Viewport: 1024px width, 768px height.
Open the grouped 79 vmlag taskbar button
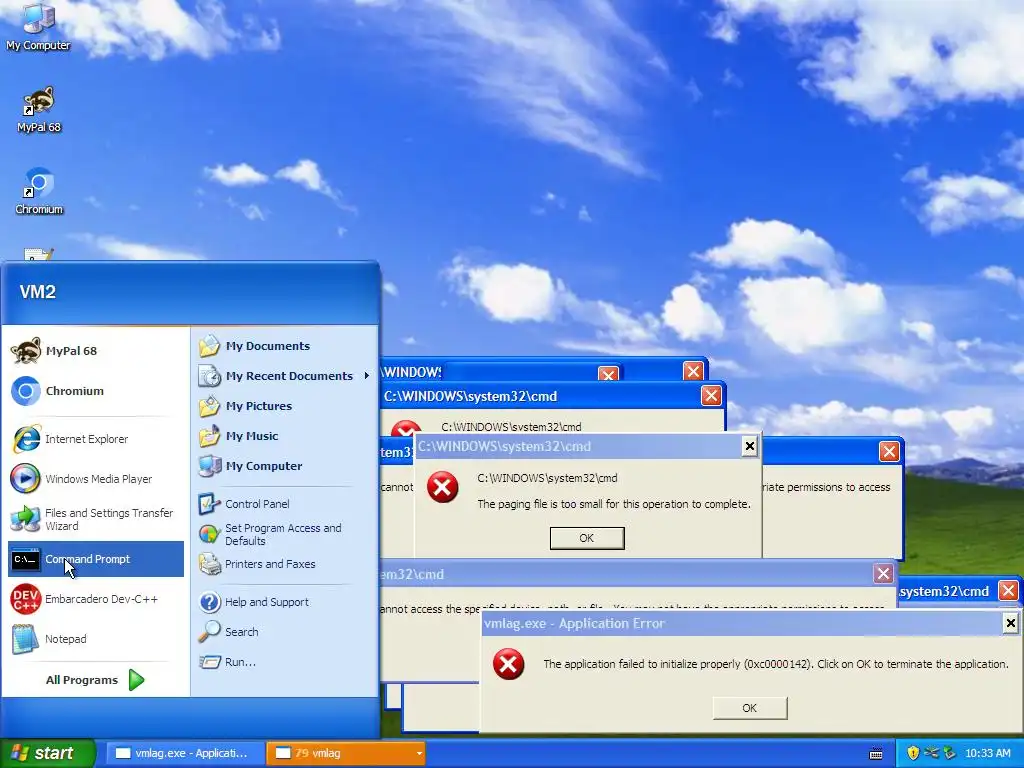point(346,753)
